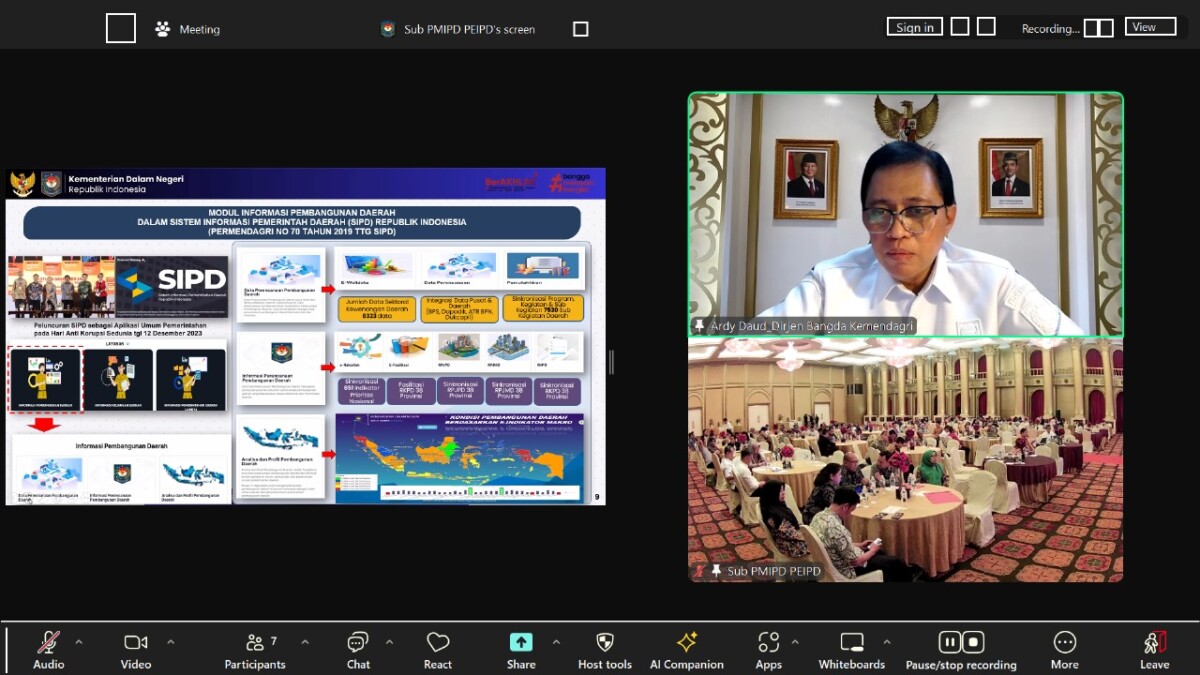
Task: Pause or stop the recording in the toolbar
Action: click(961, 642)
